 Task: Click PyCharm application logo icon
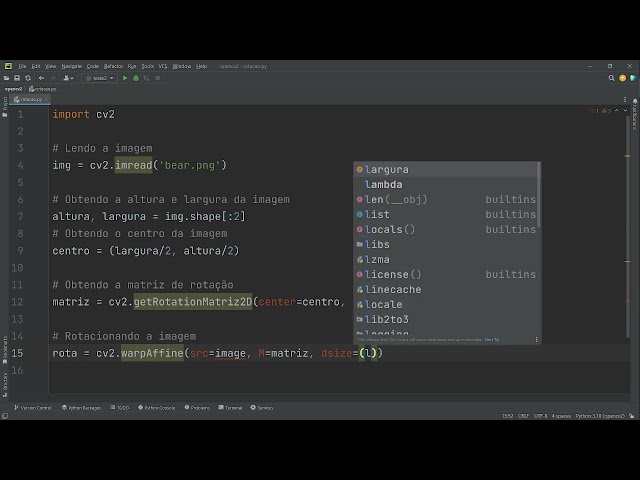pyautogui.click(x=8, y=66)
